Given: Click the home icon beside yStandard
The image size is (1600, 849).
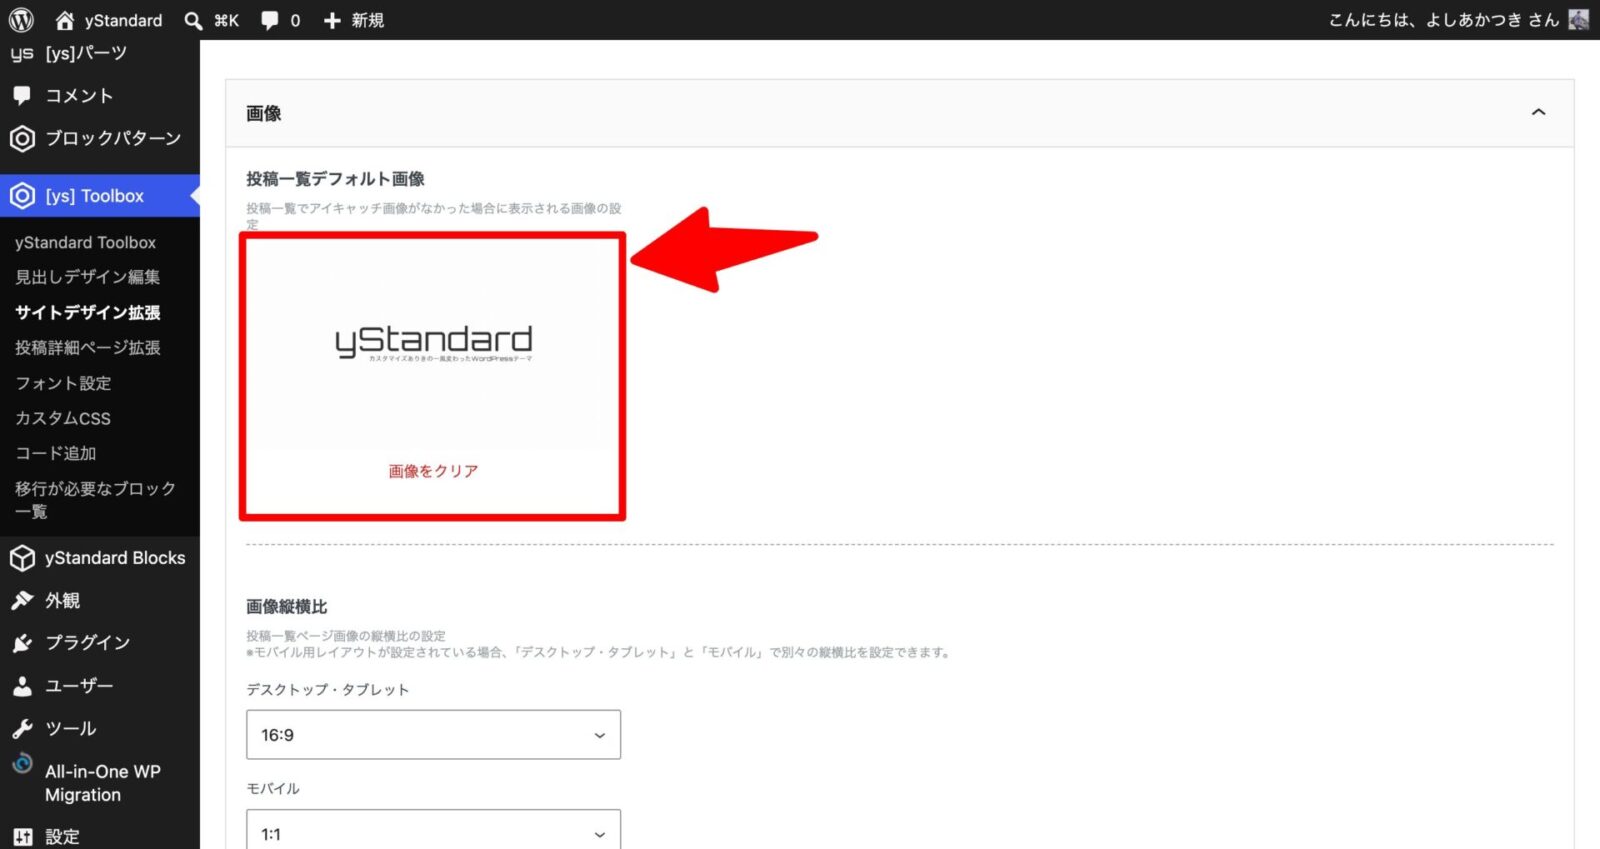Looking at the screenshot, I should click(65, 20).
